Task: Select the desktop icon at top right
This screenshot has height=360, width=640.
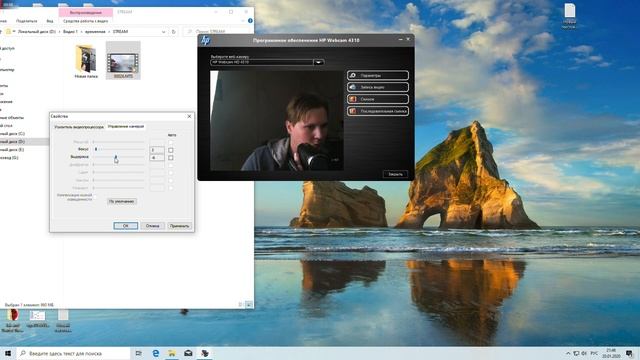Action: [x=569, y=16]
